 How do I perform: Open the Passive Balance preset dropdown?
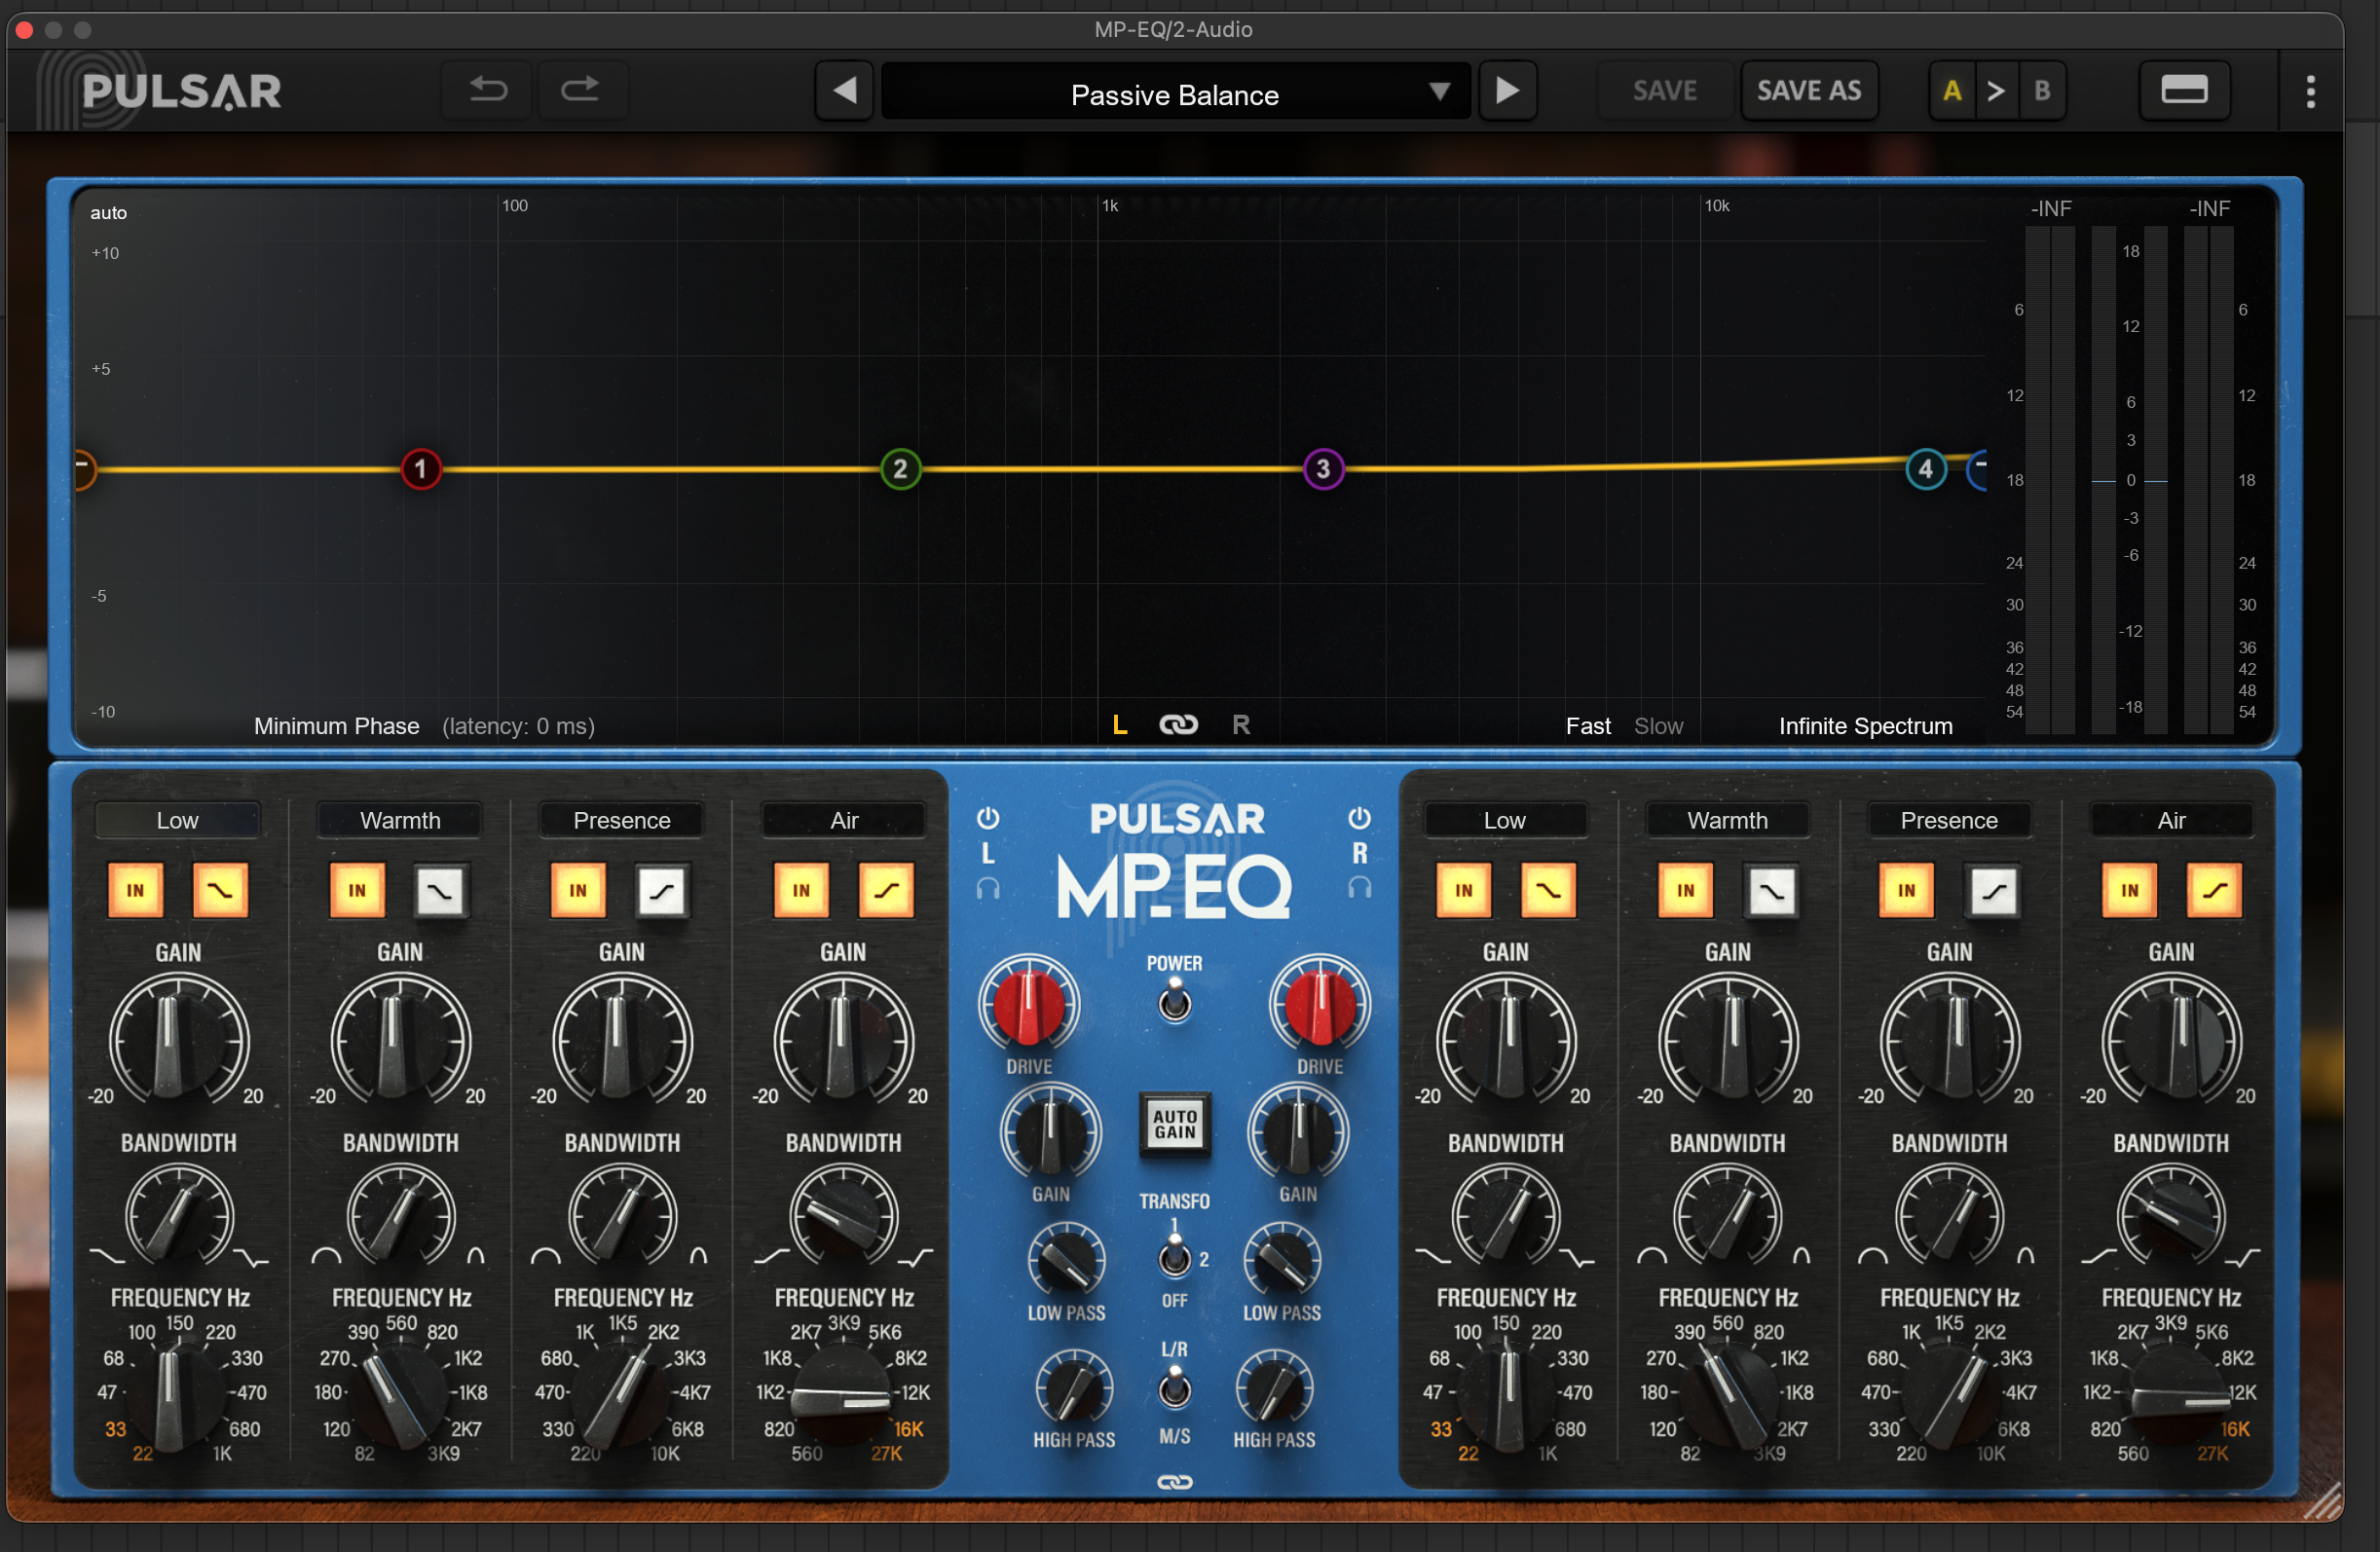click(x=1175, y=94)
